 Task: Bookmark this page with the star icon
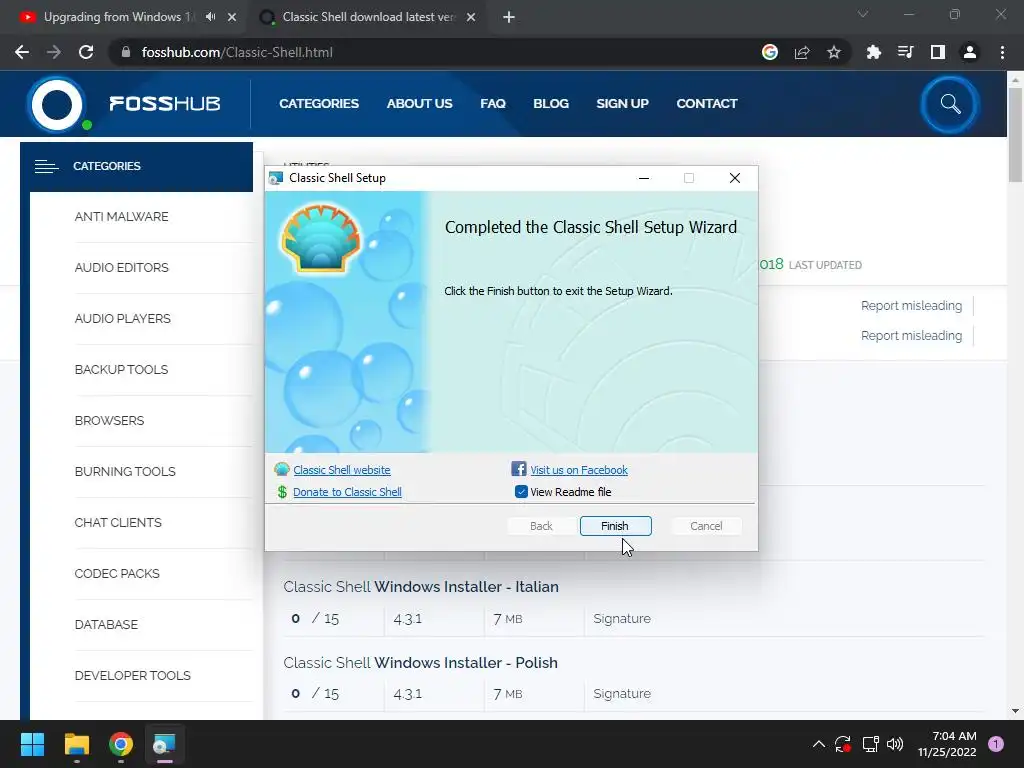(x=834, y=52)
